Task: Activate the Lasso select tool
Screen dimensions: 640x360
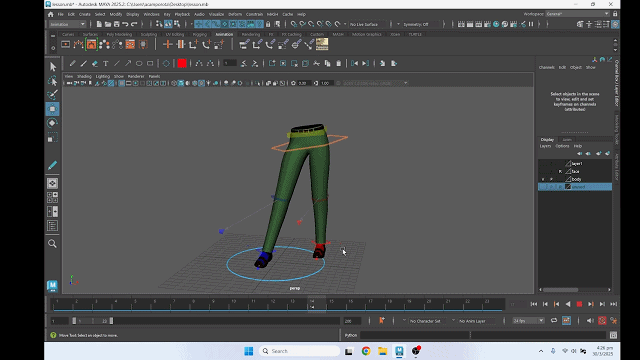Action: pos(53,80)
